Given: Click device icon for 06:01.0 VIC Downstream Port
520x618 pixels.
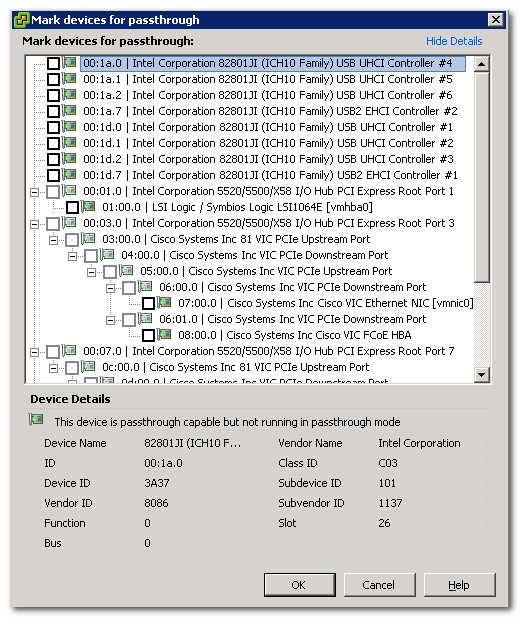Looking at the screenshot, I should [x=145, y=318].
